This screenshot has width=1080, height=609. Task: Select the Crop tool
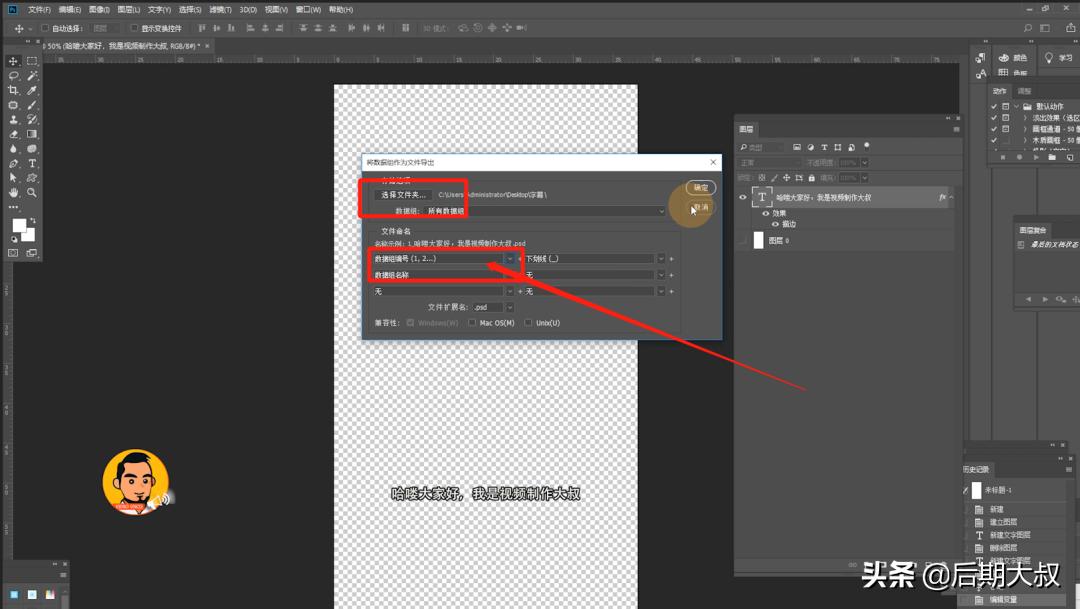(14, 90)
